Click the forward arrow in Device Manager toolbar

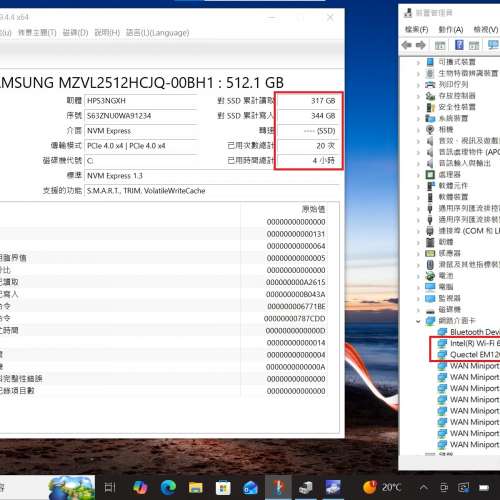[421, 45]
